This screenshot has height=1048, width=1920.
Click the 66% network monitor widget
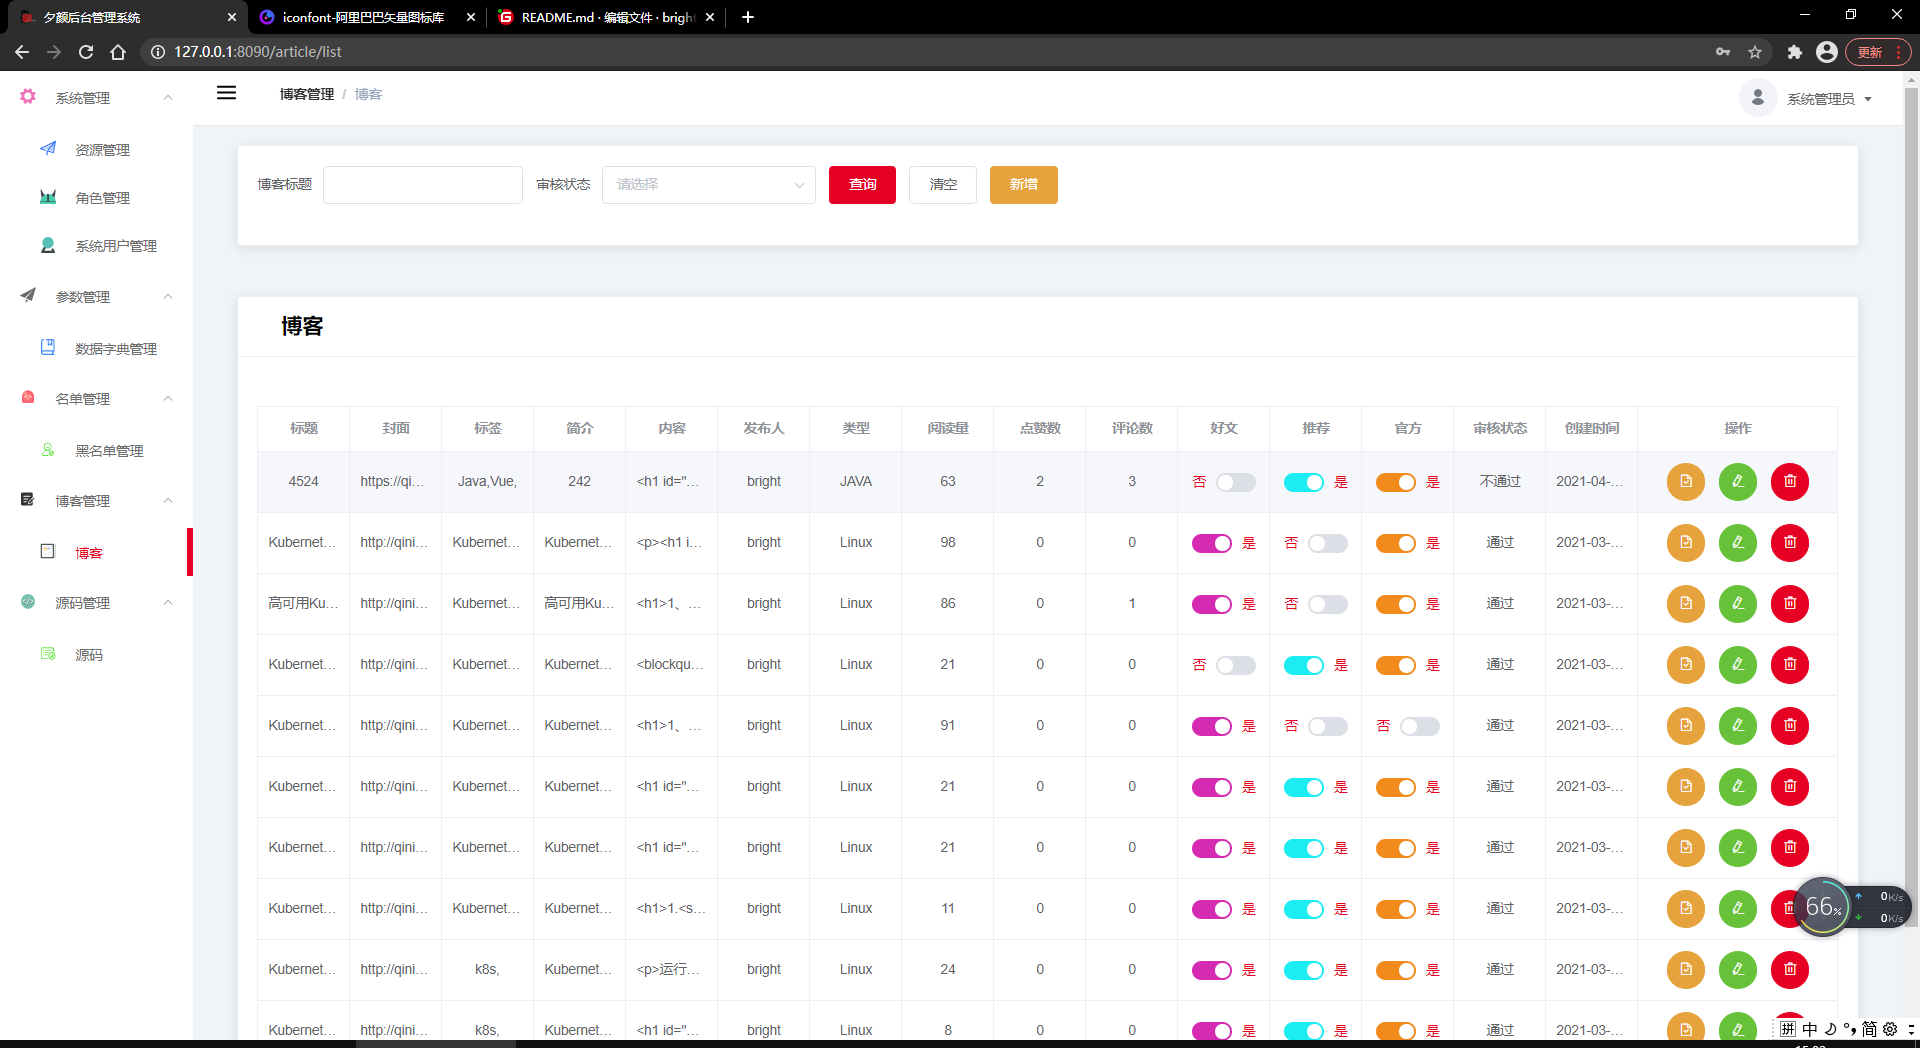[1824, 907]
